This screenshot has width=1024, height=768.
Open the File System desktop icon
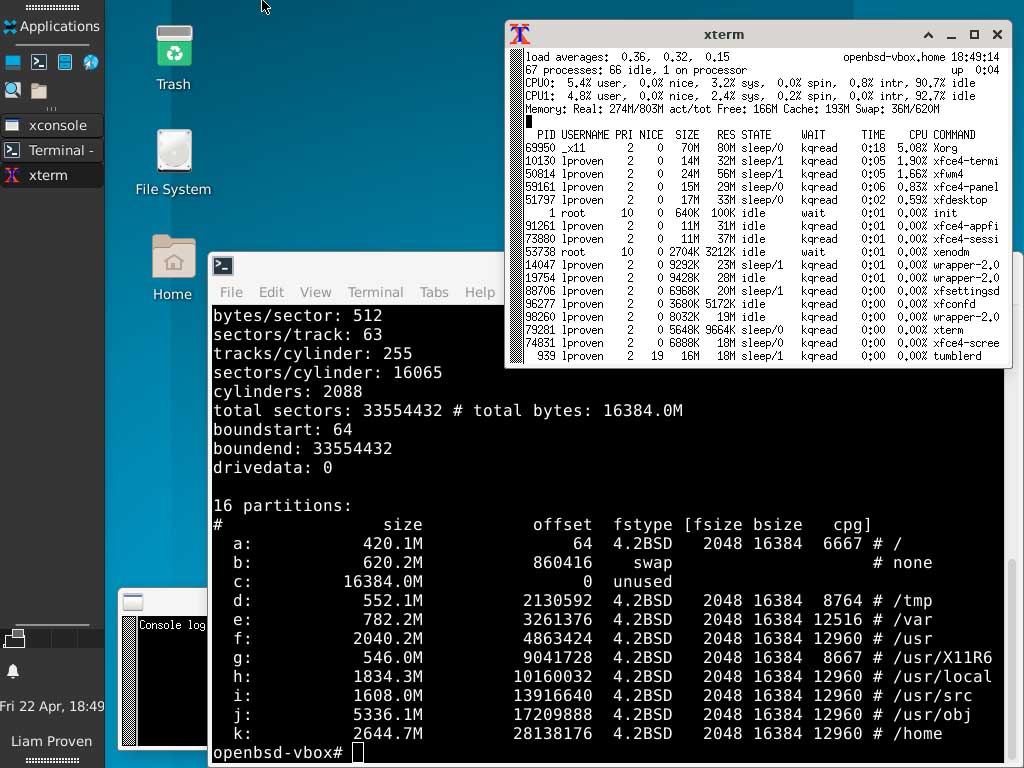click(x=173, y=161)
